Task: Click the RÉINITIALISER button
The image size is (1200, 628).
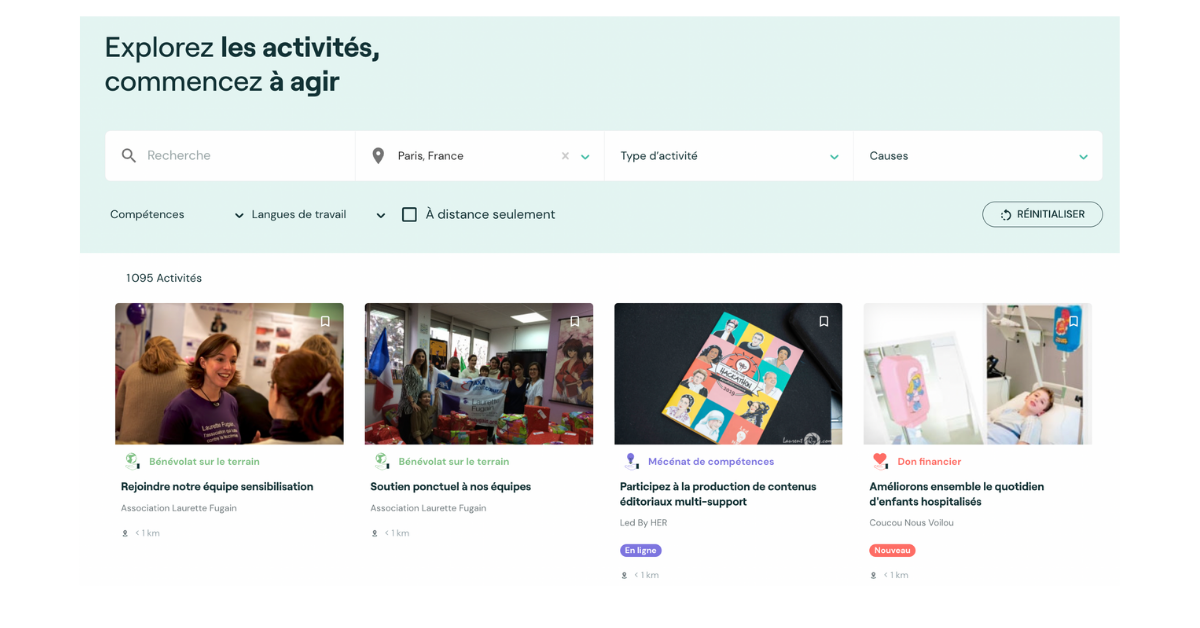Action: pyautogui.click(x=1042, y=214)
